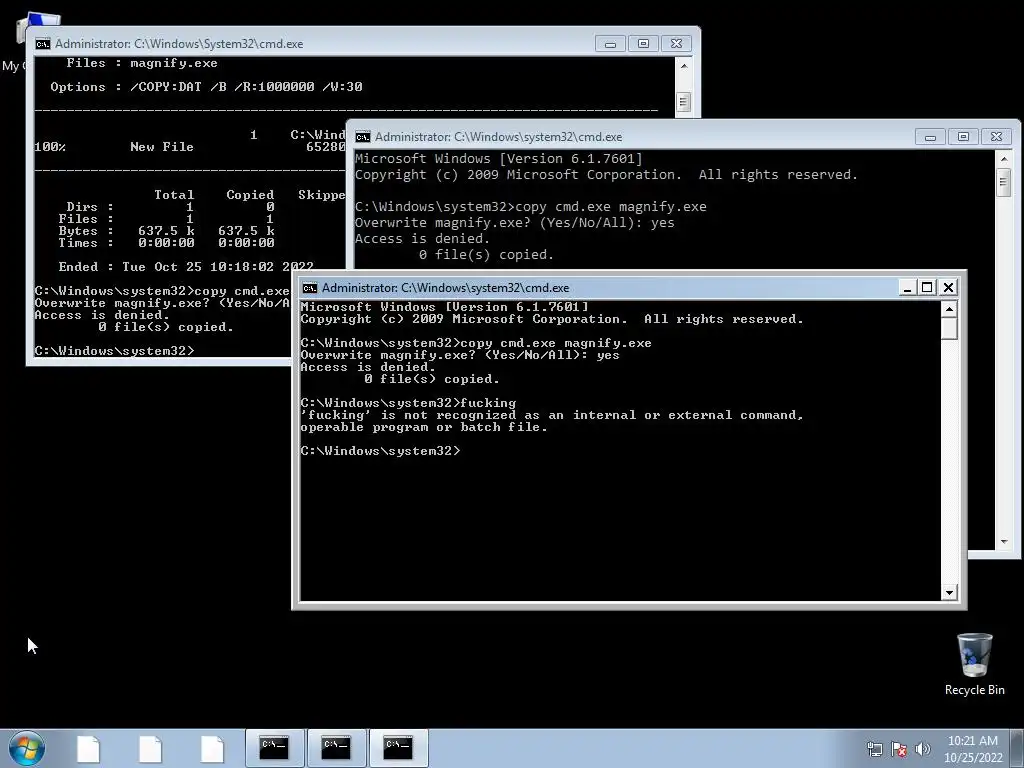Viewport: 1024px width, 768px height.
Task: Show the 10:21 AM clock calendar
Action: [x=973, y=749]
